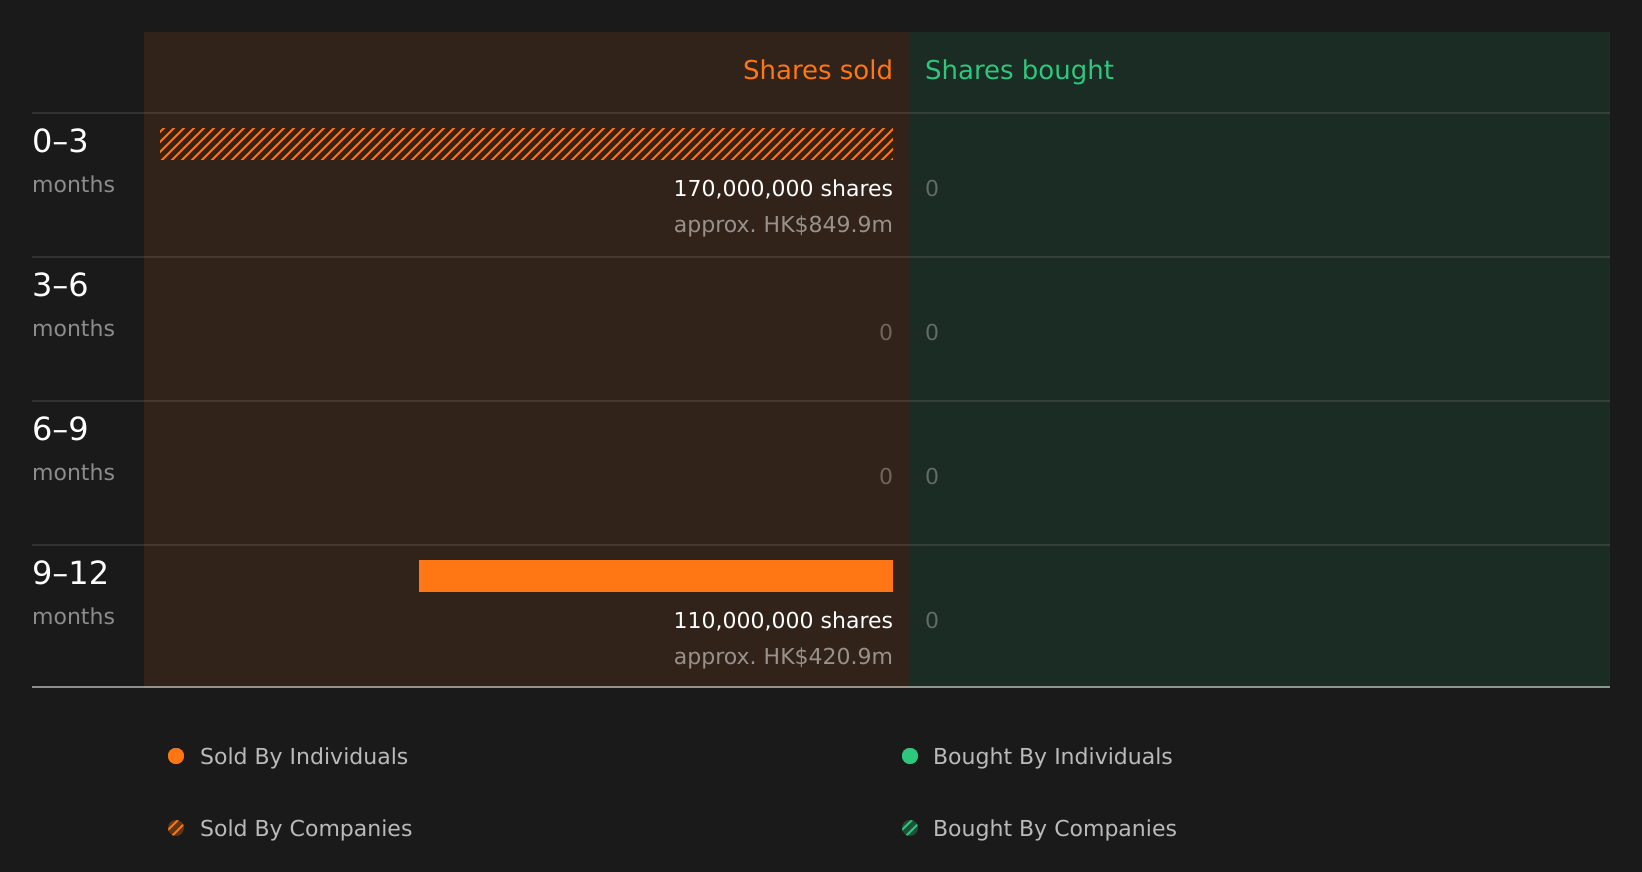
Task: Click the shares sold 0 in 3–6 months row
Action: pos(886,333)
